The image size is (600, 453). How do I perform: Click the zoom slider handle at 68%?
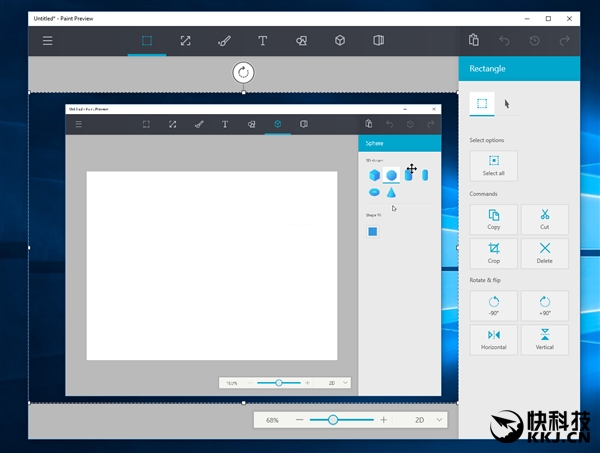(333, 420)
